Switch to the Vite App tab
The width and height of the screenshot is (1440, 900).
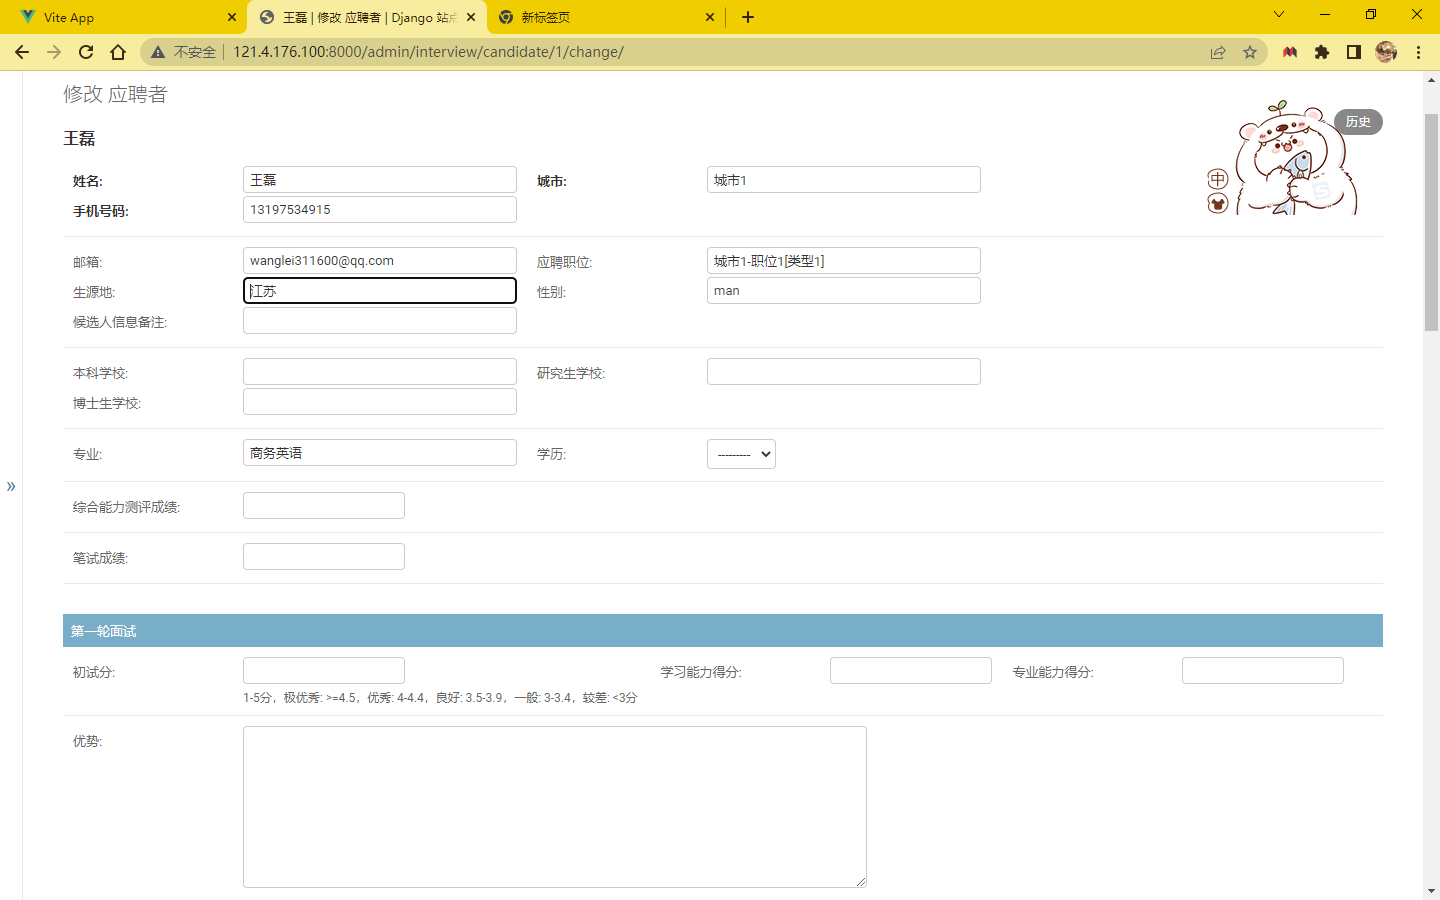[x=122, y=17]
